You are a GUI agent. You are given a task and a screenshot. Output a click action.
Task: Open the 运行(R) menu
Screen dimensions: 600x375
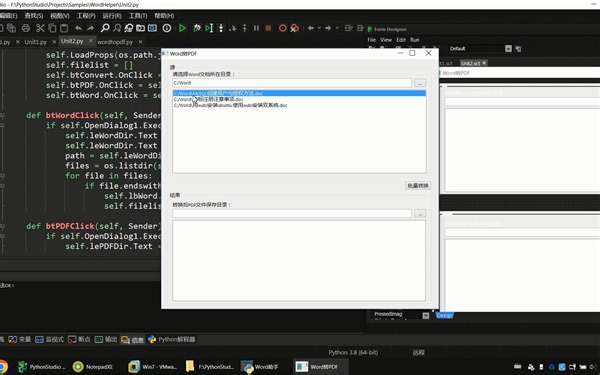(112, 16)
